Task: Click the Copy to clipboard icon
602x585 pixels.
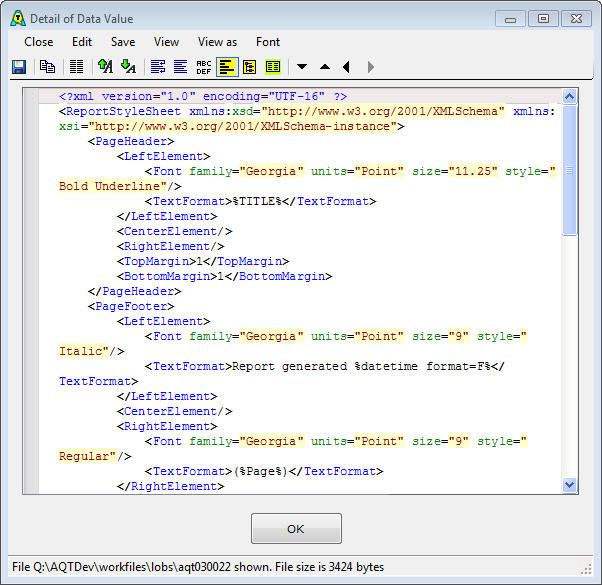Action: point(47,67)
